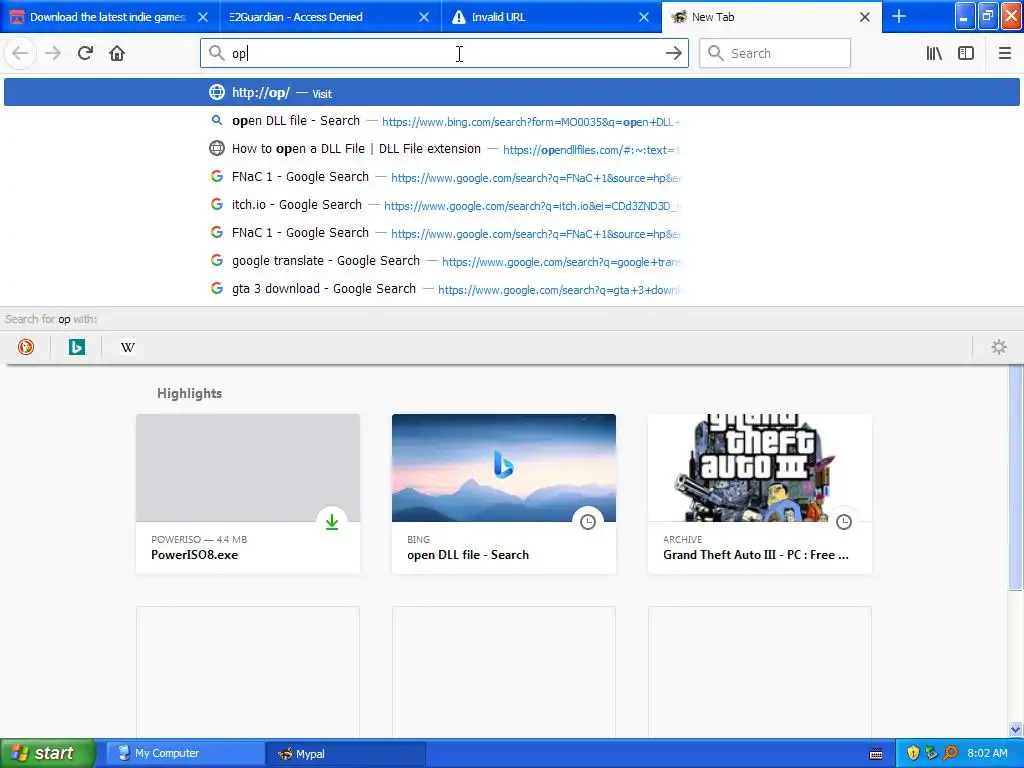Screen dimensions: 1024x768
Task: Switch to Download the latest indie games tab
Action: [x=108, y=17]
